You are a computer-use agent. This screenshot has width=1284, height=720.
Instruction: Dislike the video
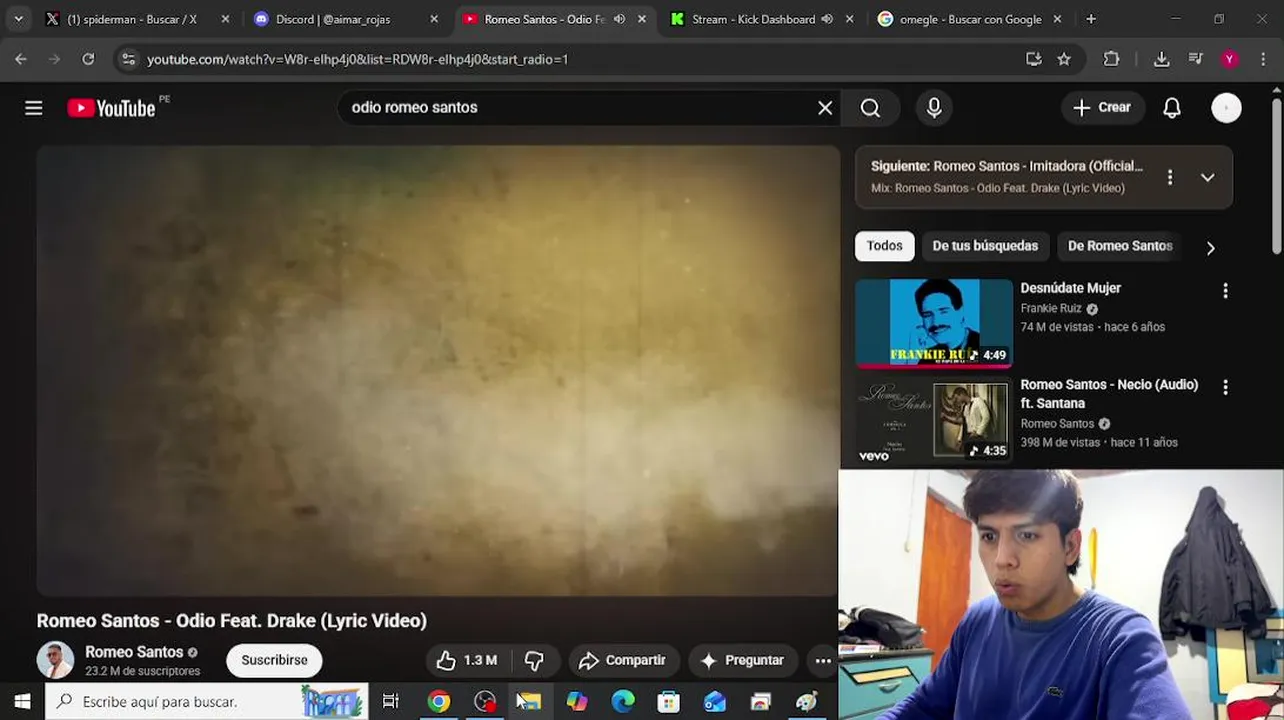point(534,660)
